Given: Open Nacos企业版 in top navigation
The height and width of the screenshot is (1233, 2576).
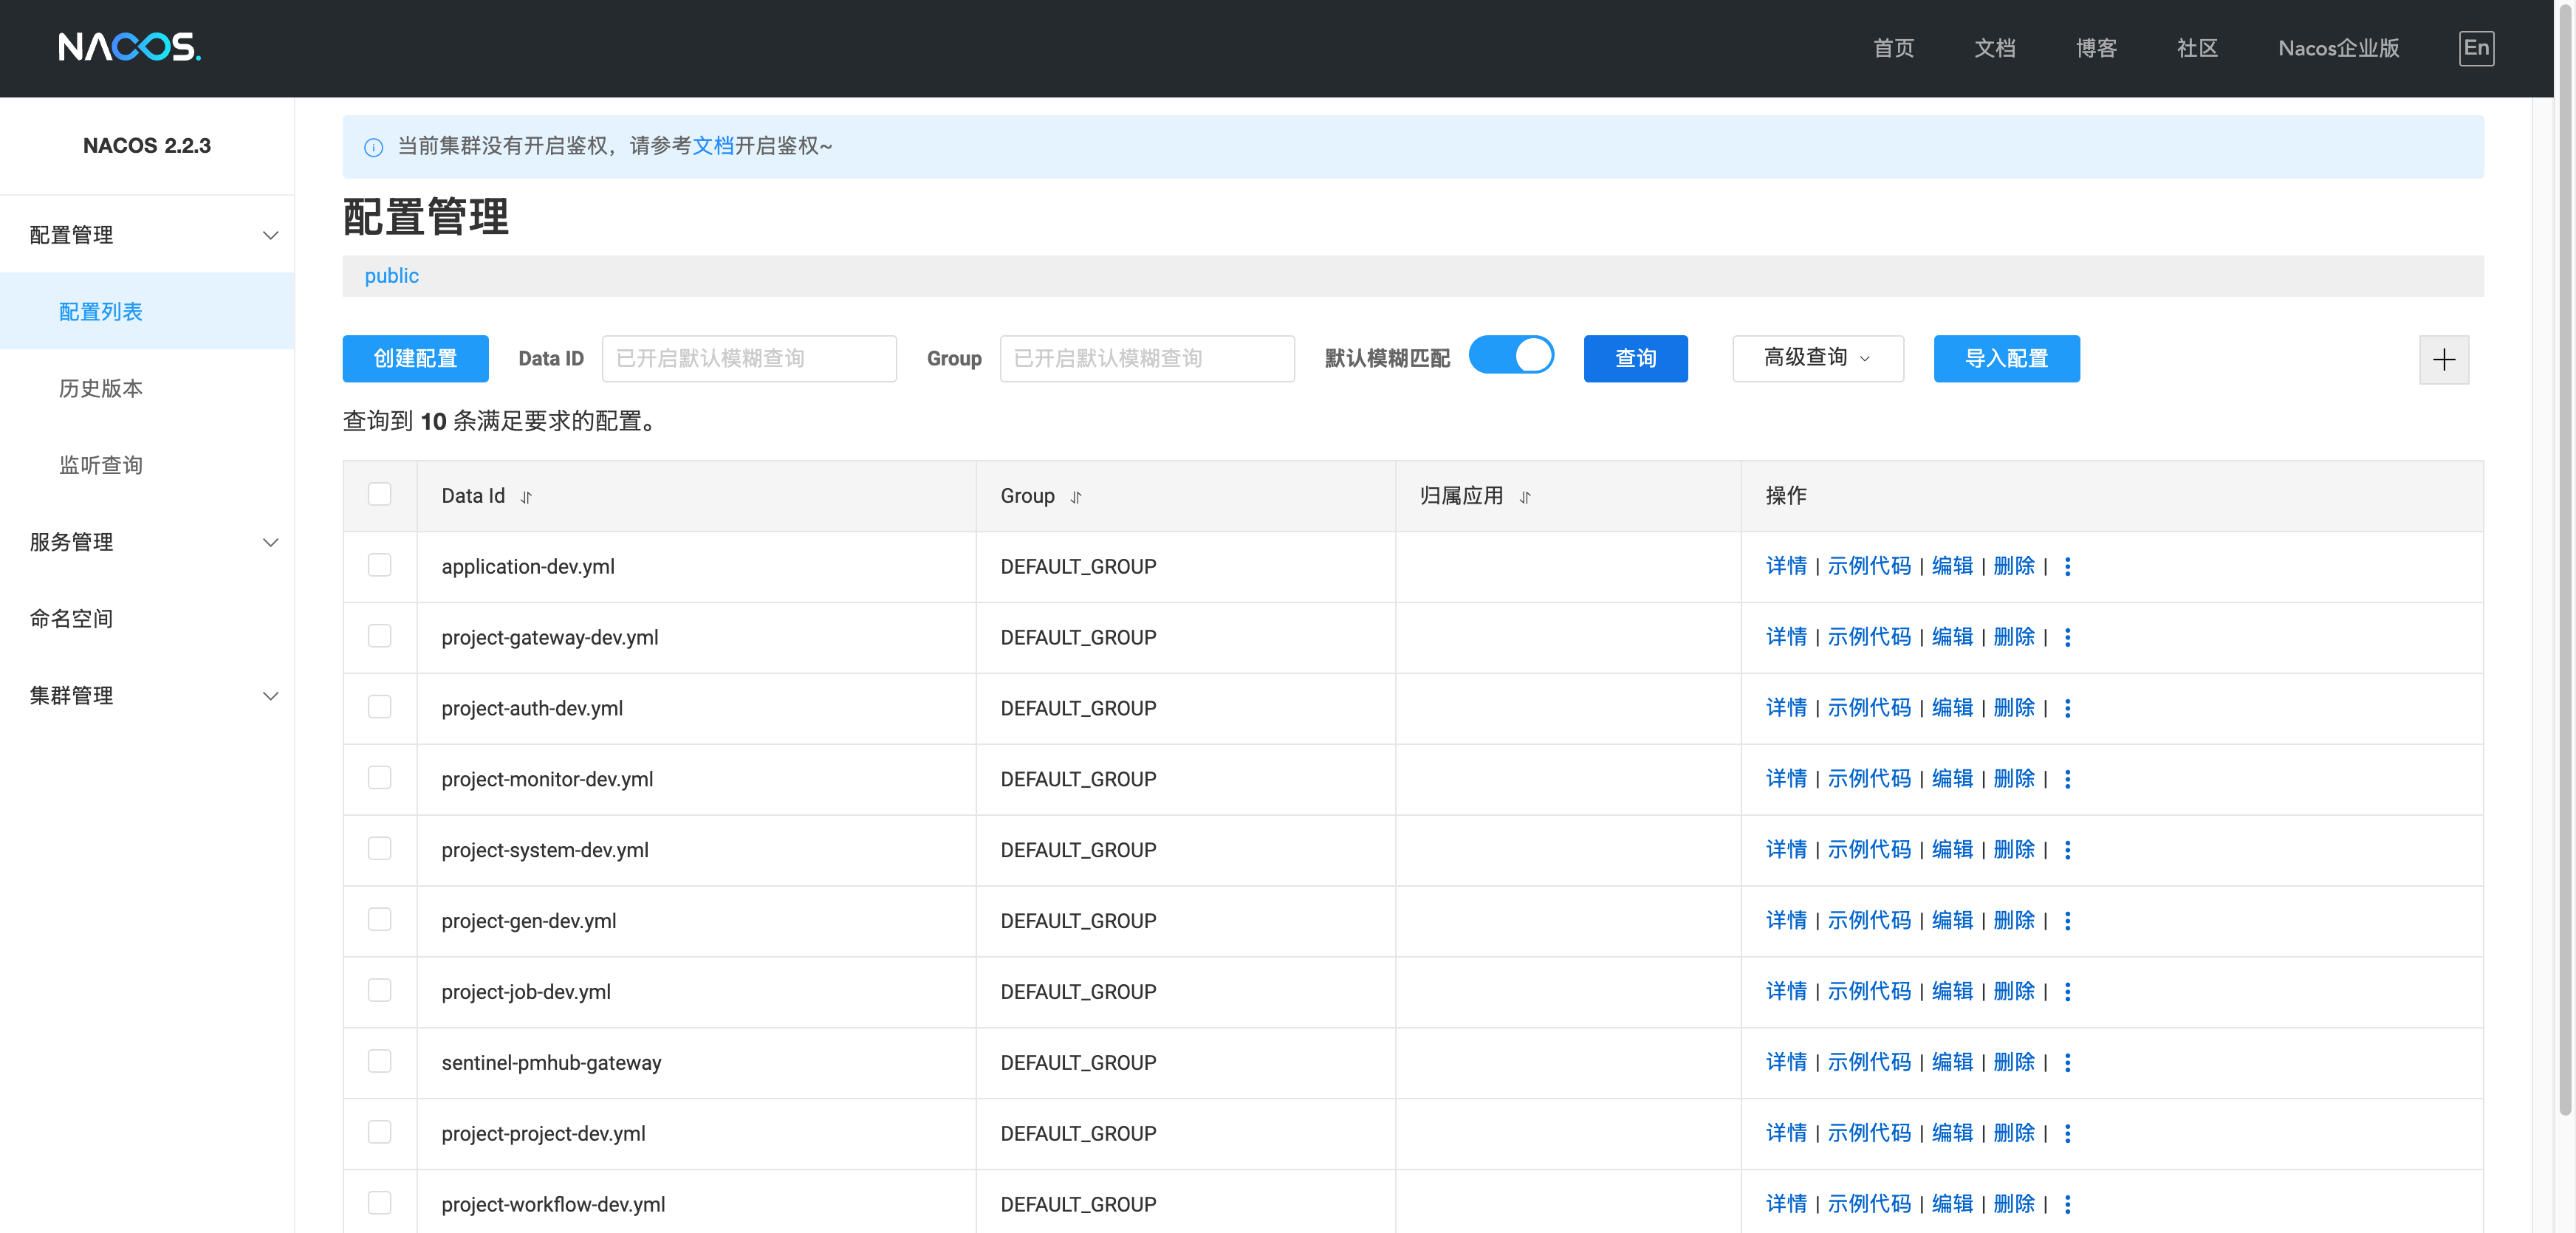Looking at the screenshot, I should click(2338, 48).
